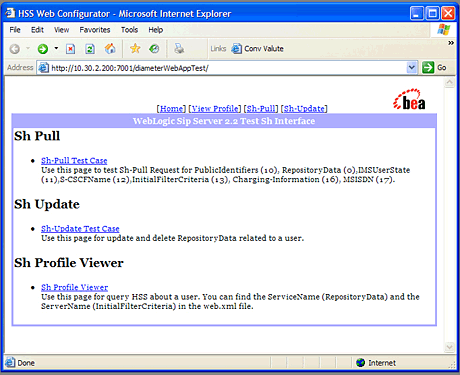
Task: Click the Windows flag logo throbber
Action: pos(444,30)
